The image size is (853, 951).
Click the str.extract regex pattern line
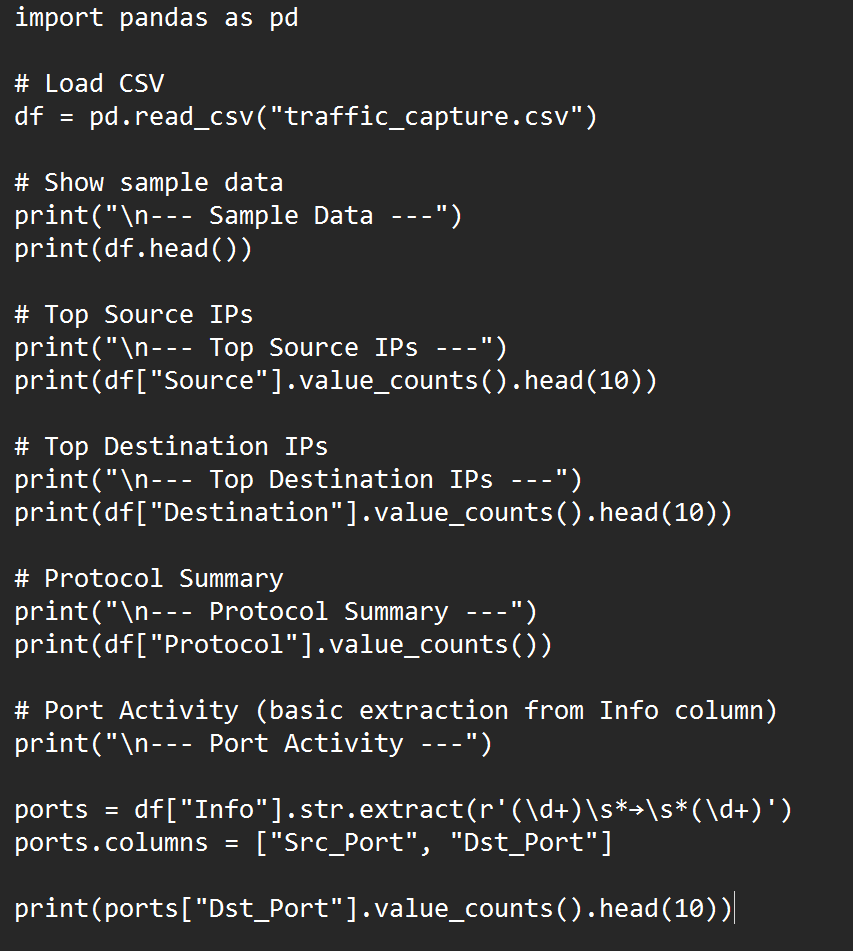tap(403, 810)
